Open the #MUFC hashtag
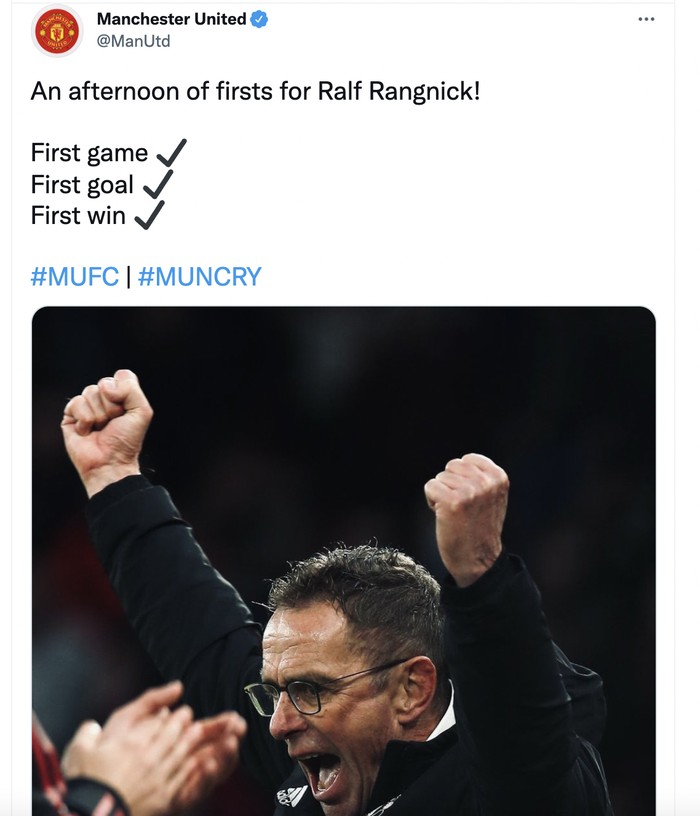This screenshot has width=700, height=816. [x=75, y=277]
